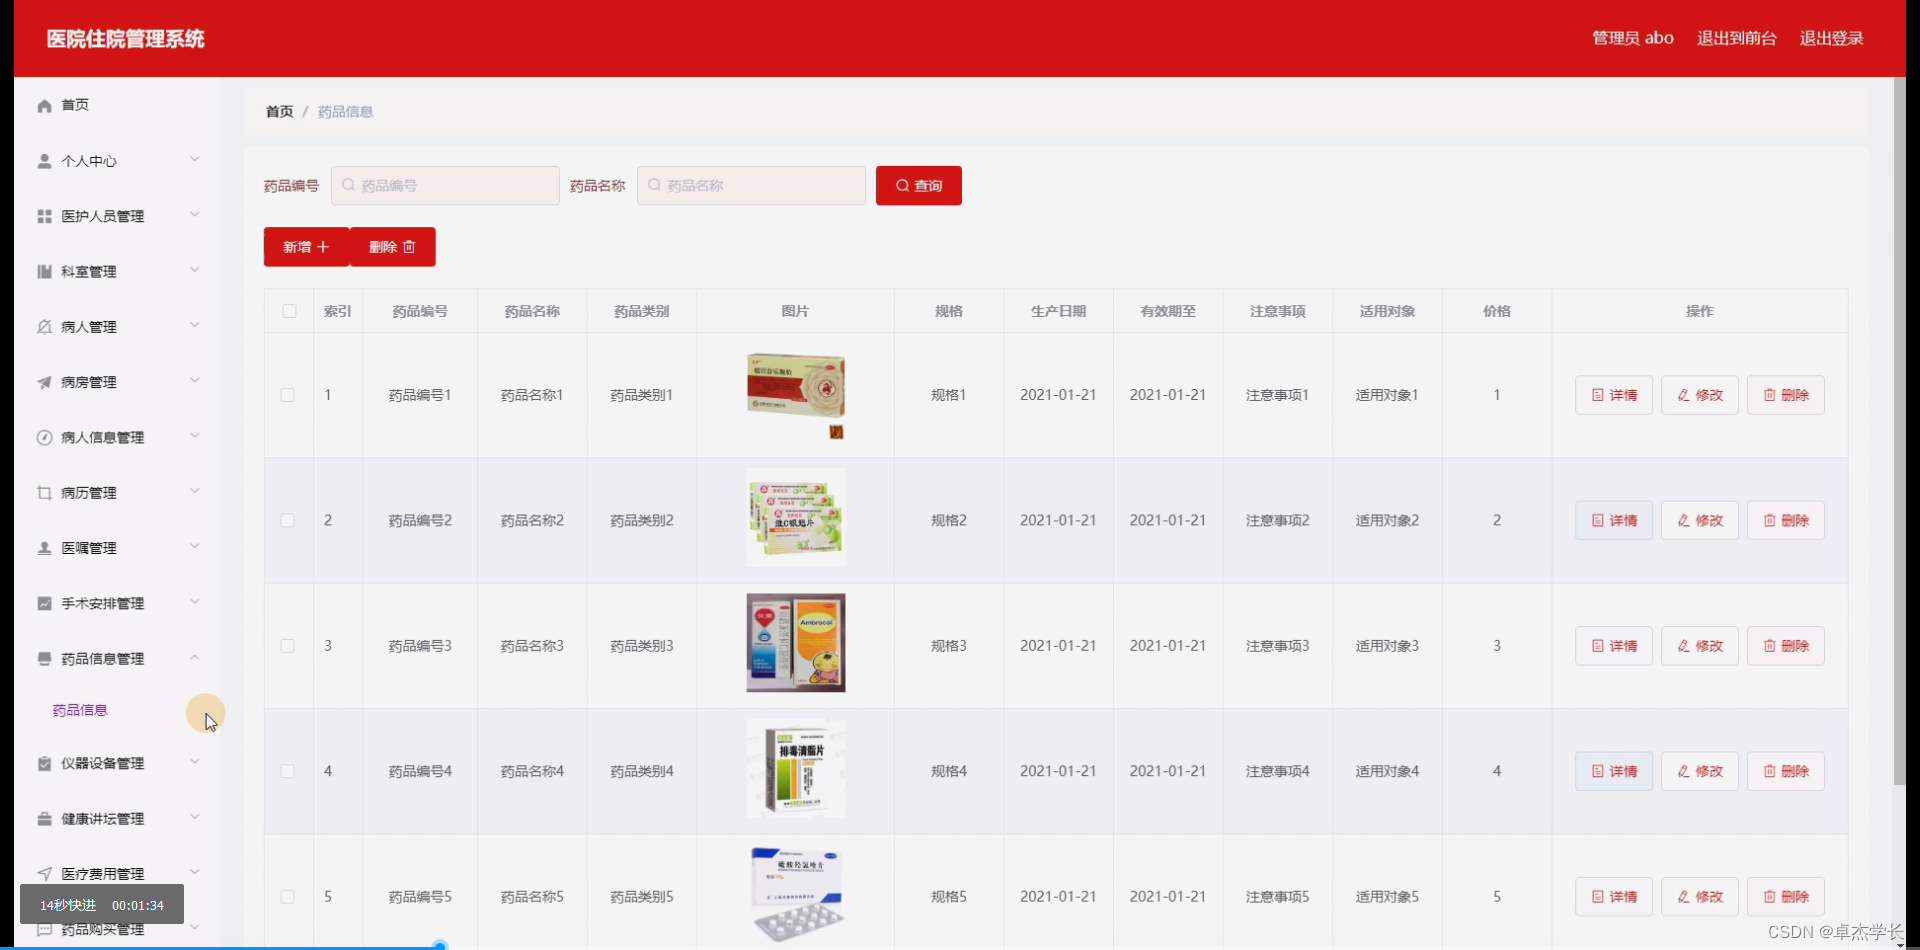Viewport: 1920px width, 950px height.
Task: Check the select-all checkbox in table header
Action: click(288, 310)
